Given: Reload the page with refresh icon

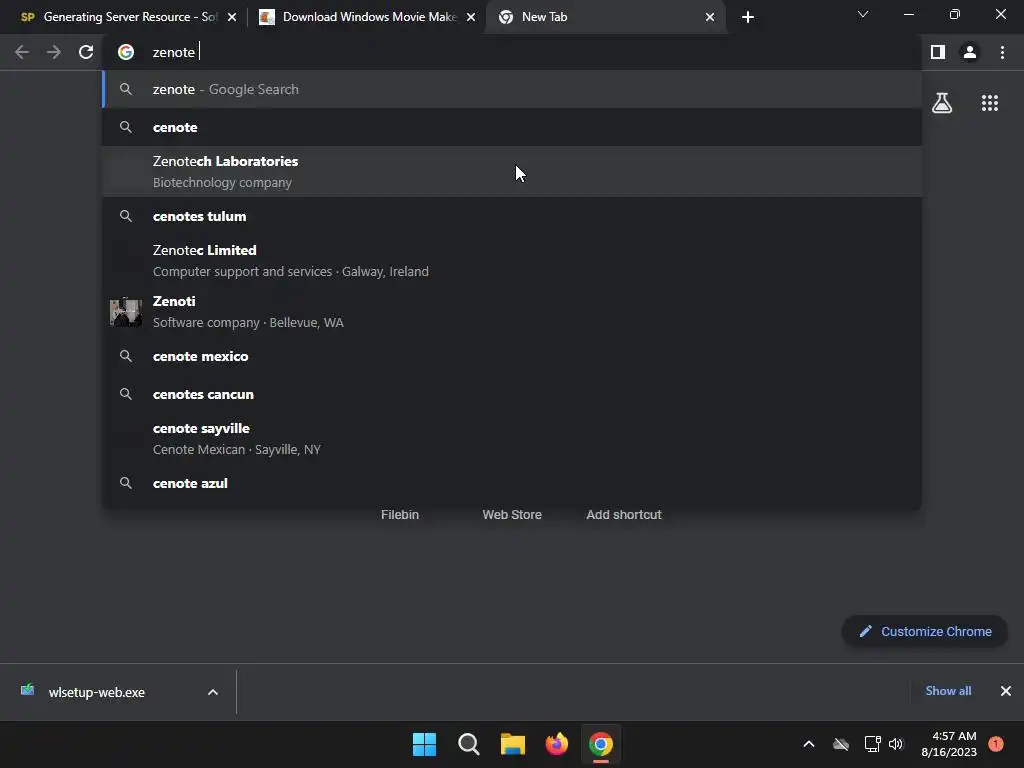Looking at the screenshot, I should pos(86,52).
